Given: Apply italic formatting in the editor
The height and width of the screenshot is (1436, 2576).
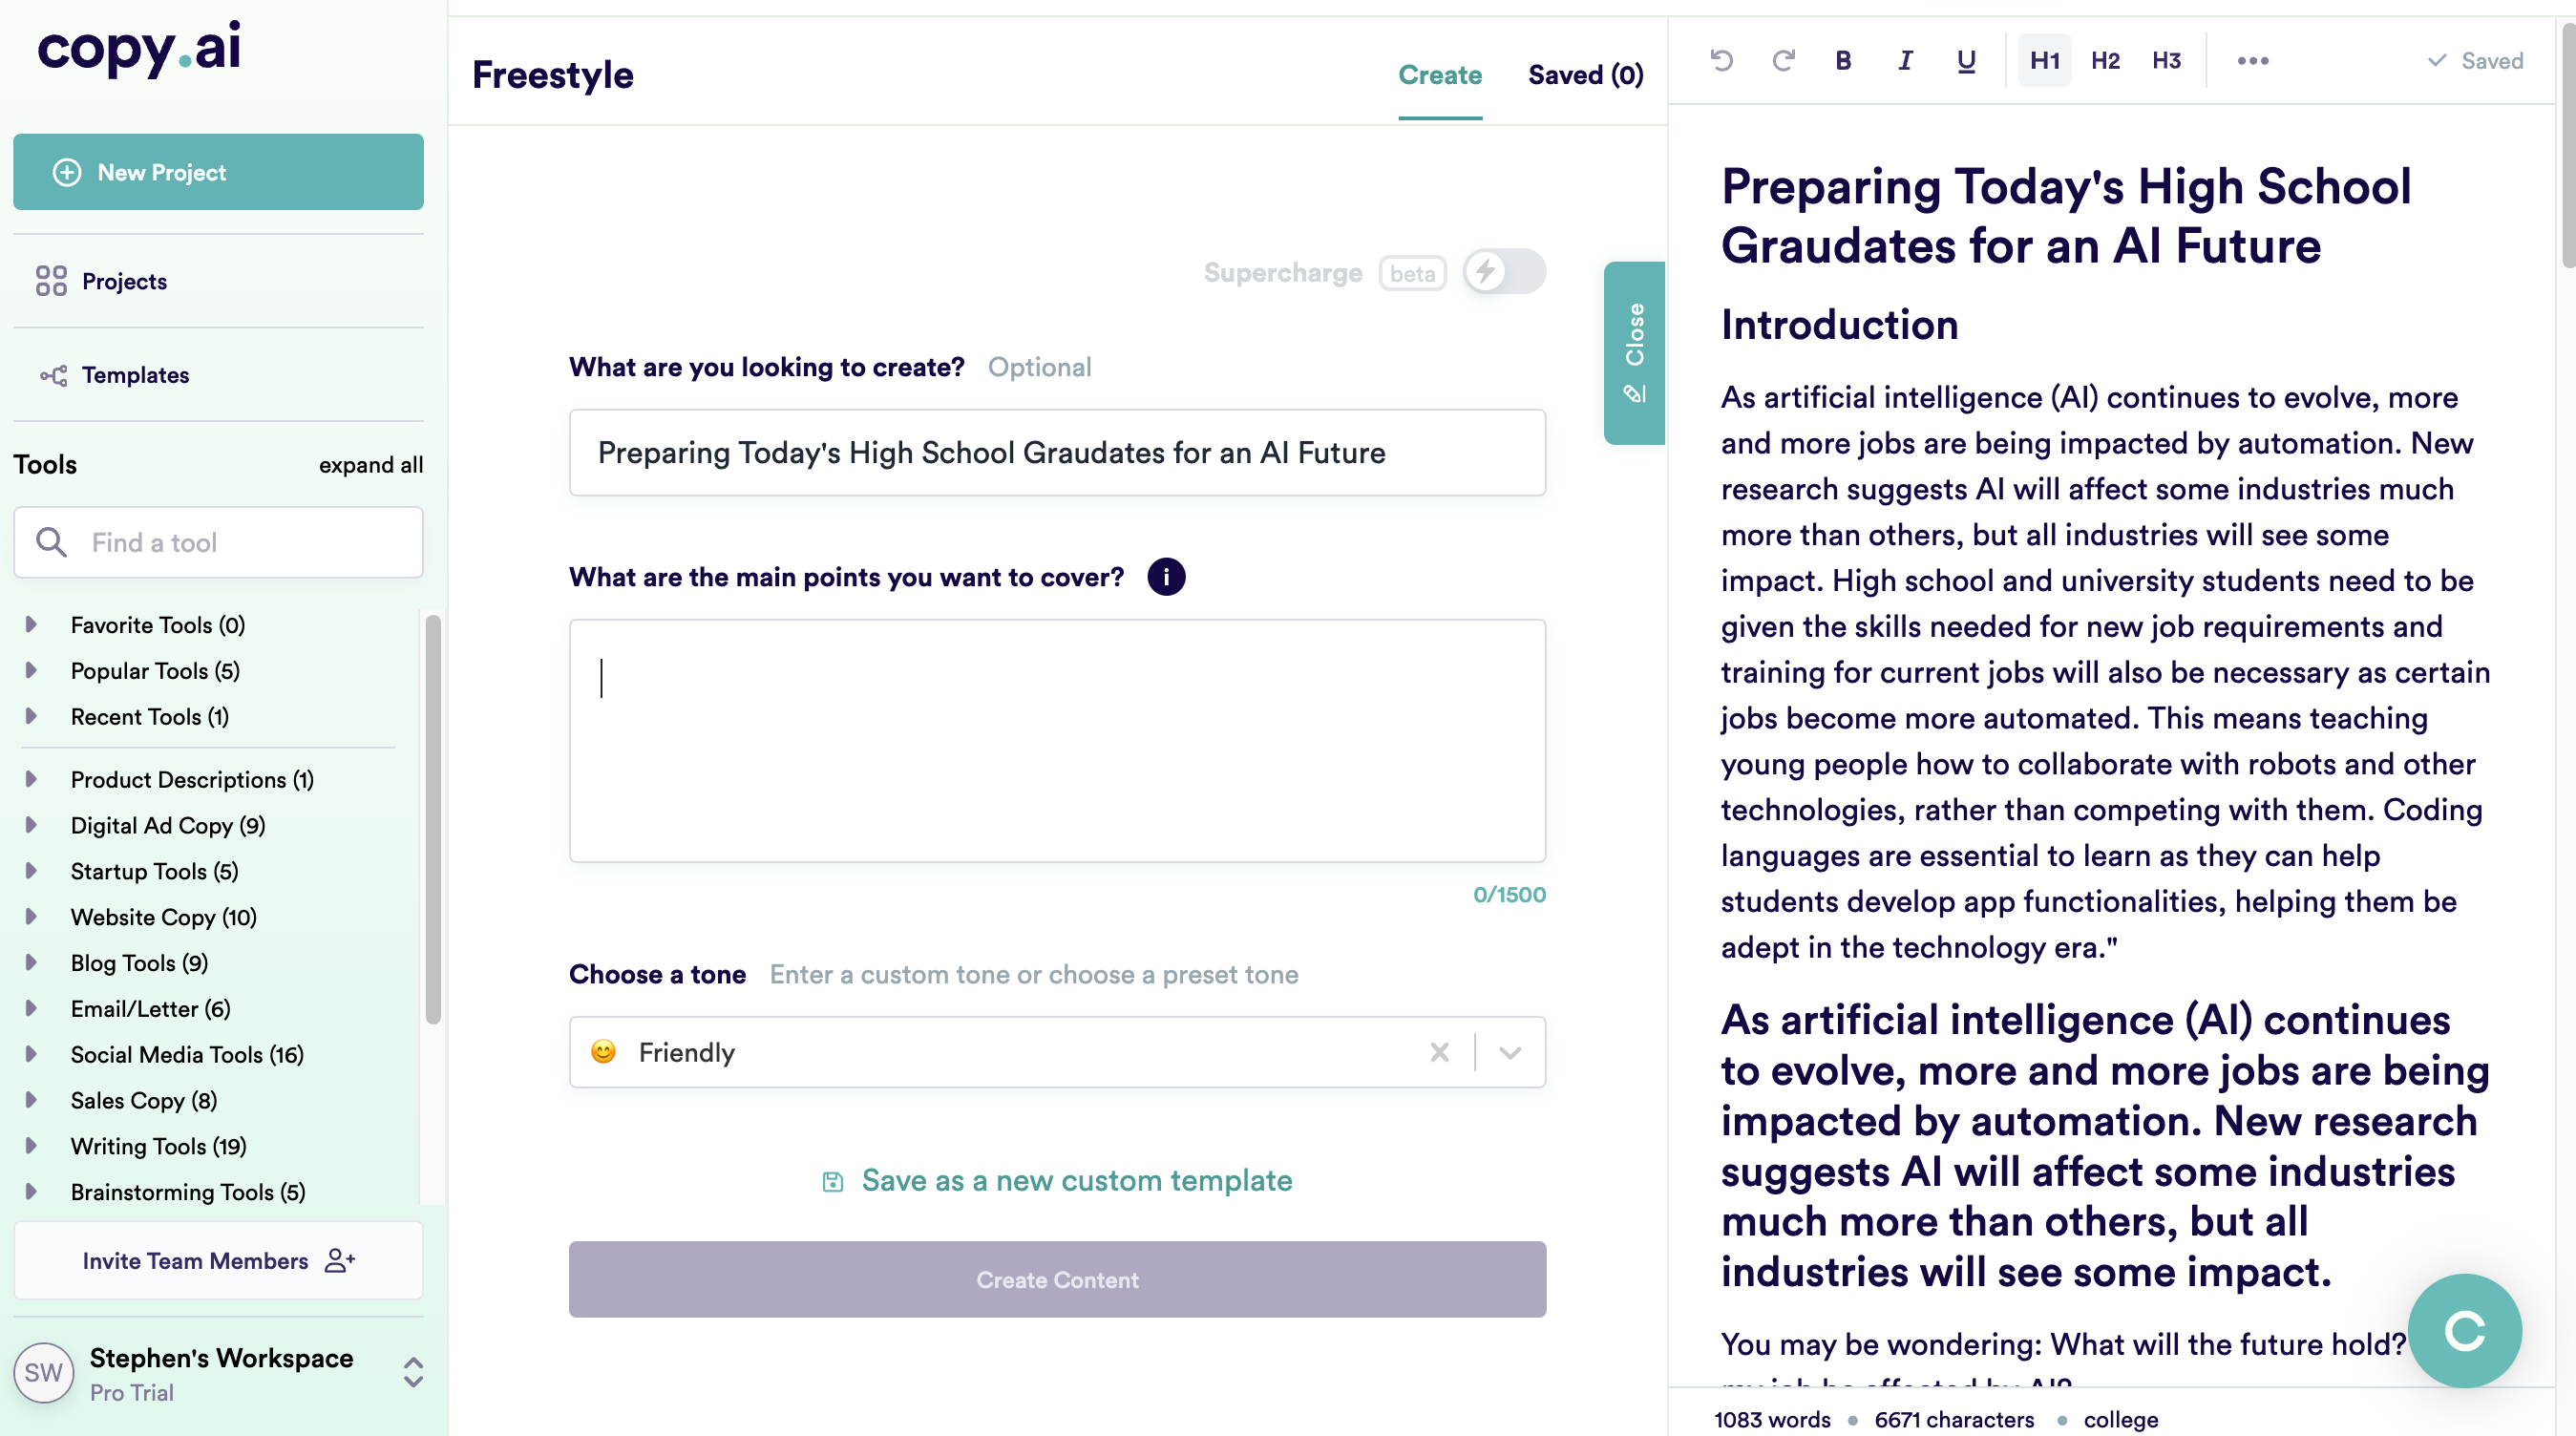Looking at the screenshot, I should pos(1905,61).
